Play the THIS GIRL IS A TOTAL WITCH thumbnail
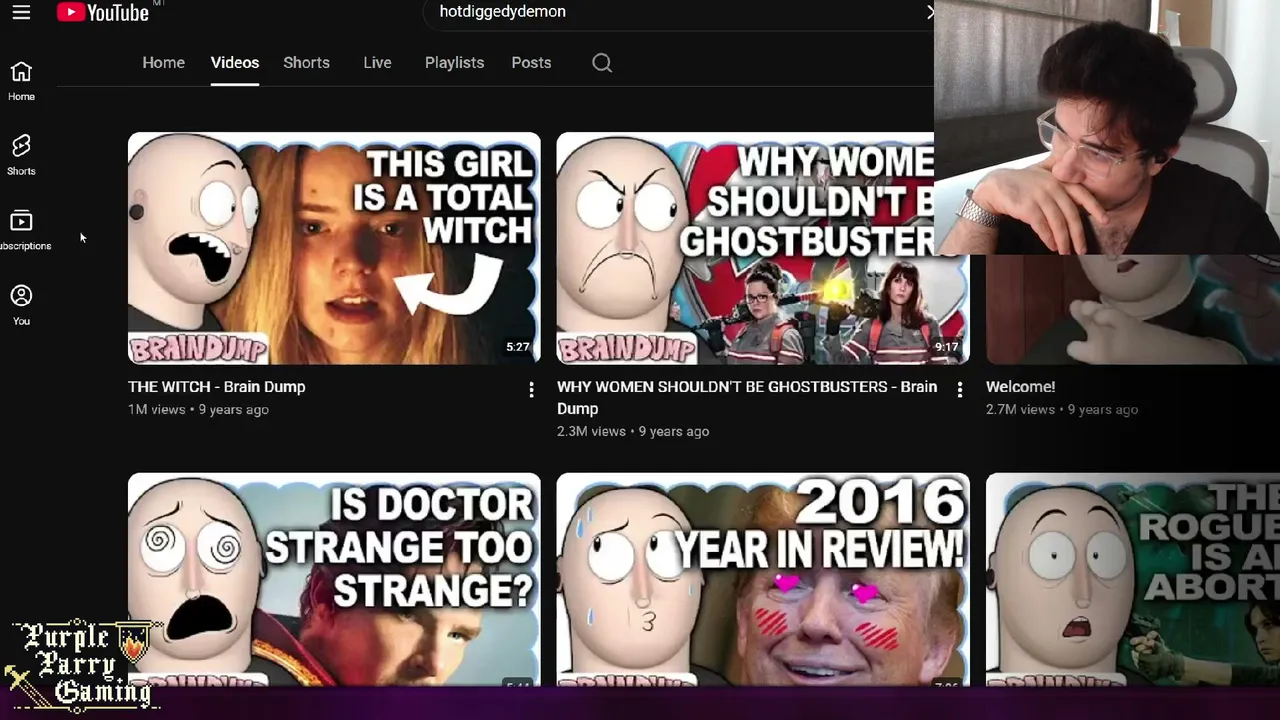1280x720 pixels. [x=334, y=248]
